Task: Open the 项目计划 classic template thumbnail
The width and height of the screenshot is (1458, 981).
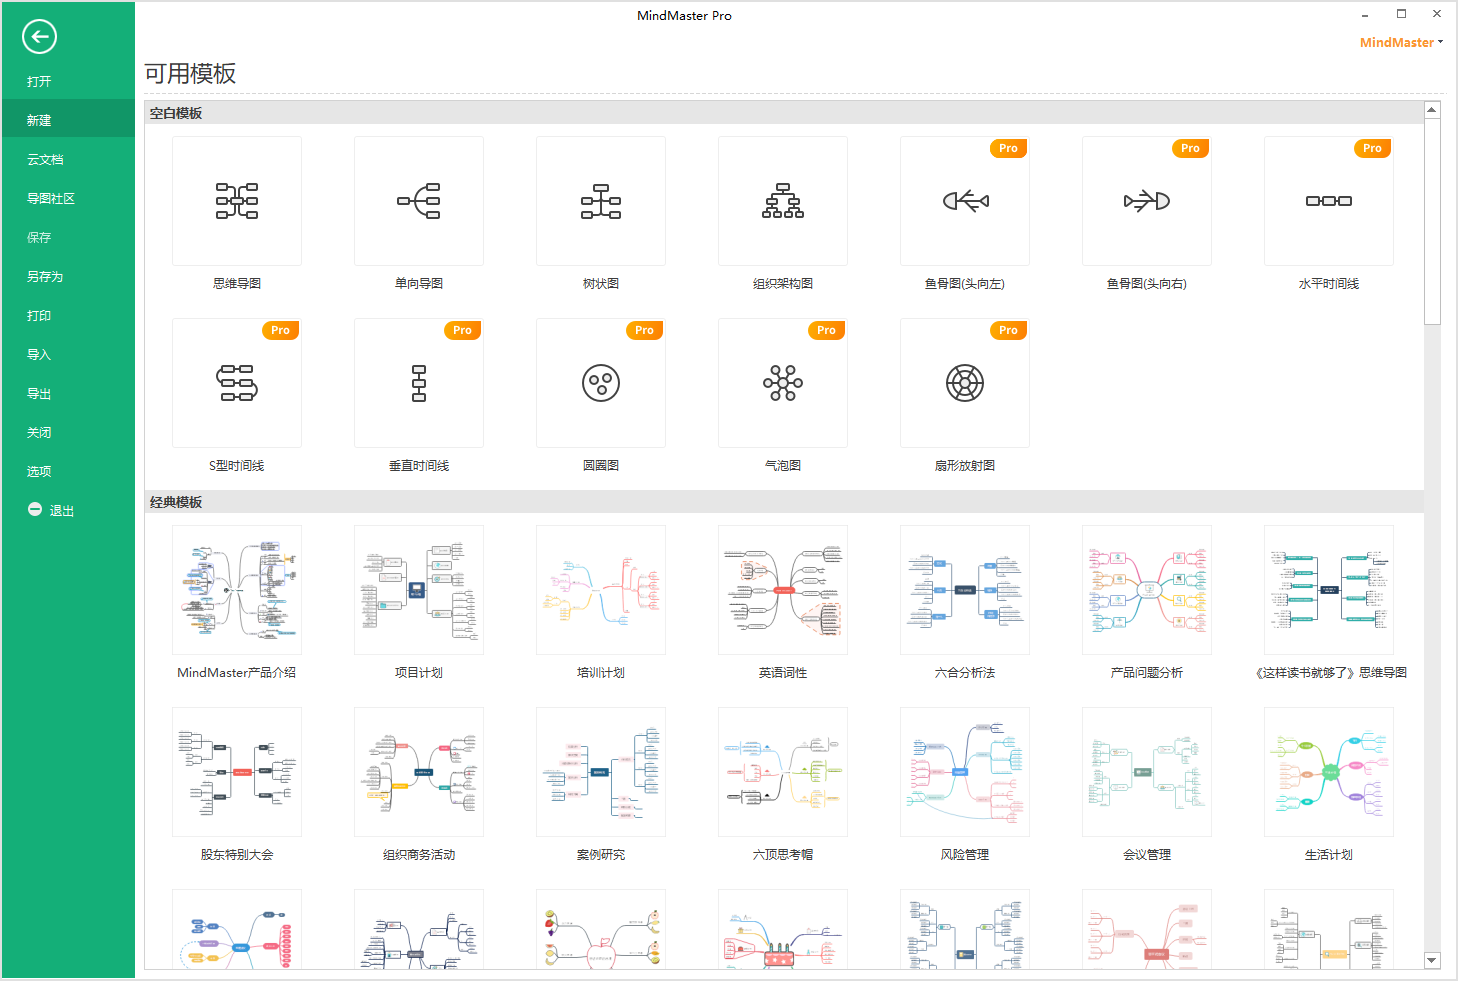Action: point(419,590)
